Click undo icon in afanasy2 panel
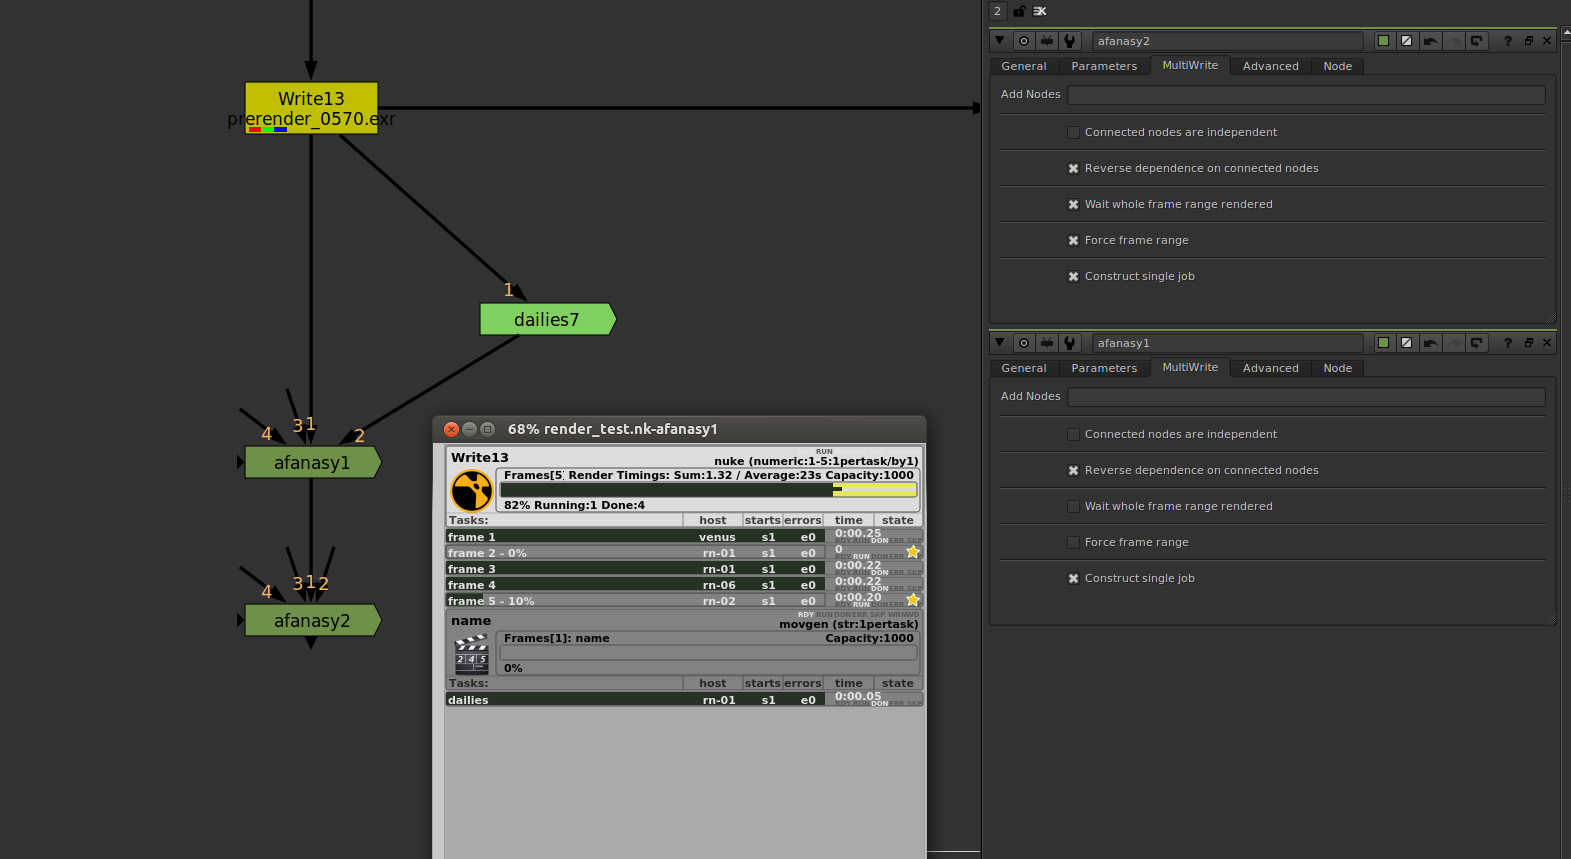1571x859 pixels. tap(1430, 41)
